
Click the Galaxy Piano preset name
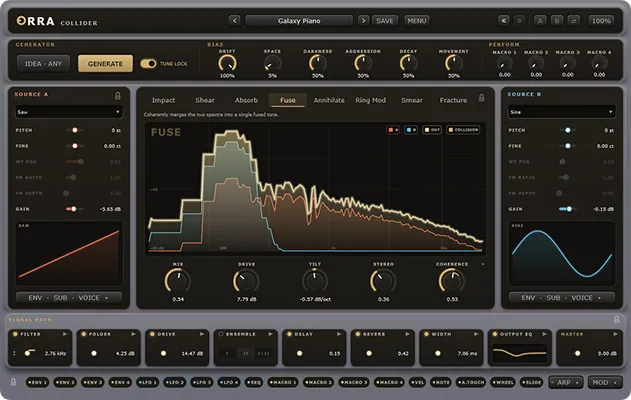point(299,21)
